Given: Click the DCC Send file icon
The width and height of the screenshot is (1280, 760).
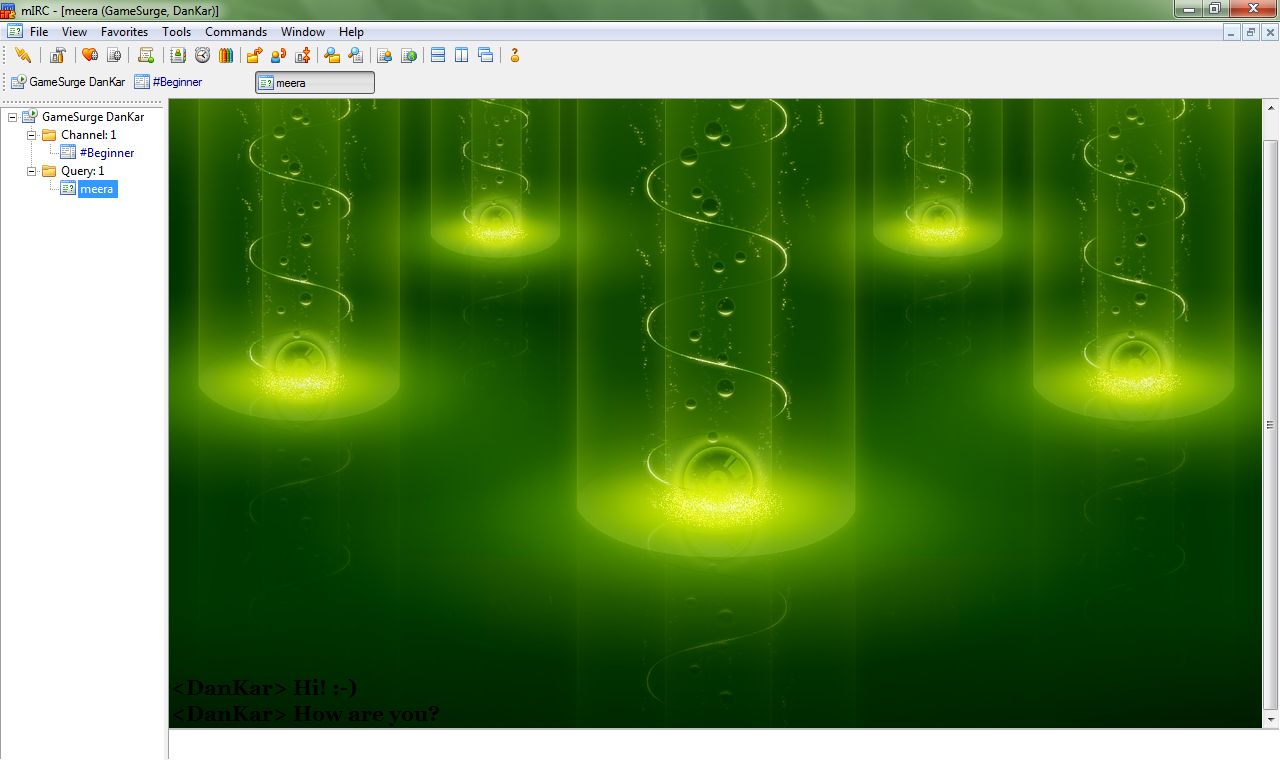Looking at the screenshot, I should [254, 55].
